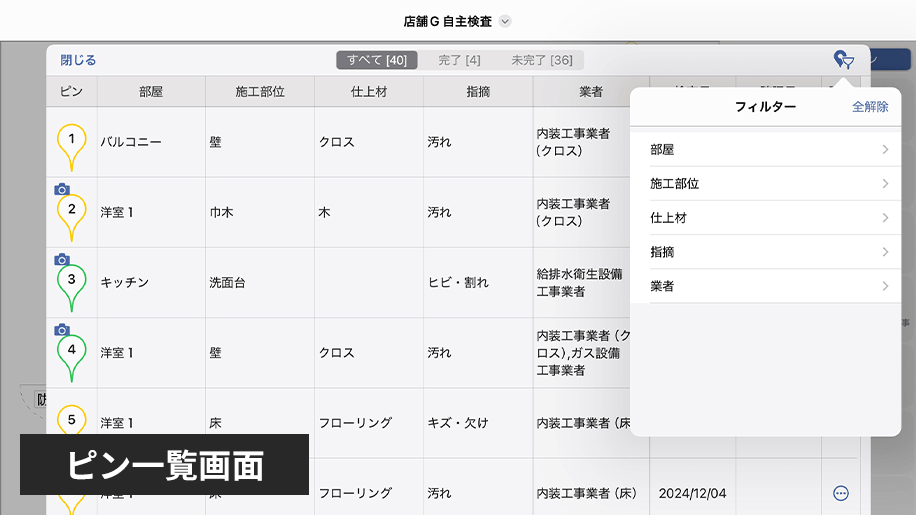Expand the 業者 filter option
Image resolution: width=916 pixels, height=515 pixels.
tap(768, 286)
